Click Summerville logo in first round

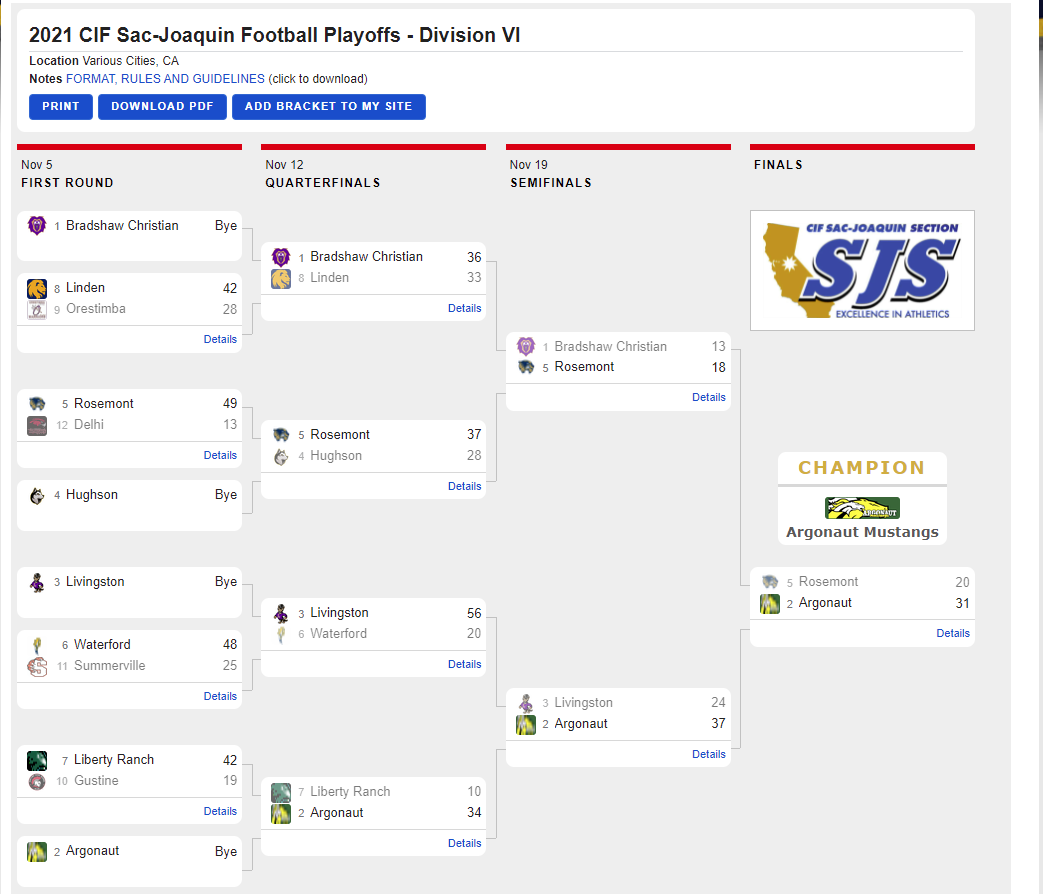37,666
